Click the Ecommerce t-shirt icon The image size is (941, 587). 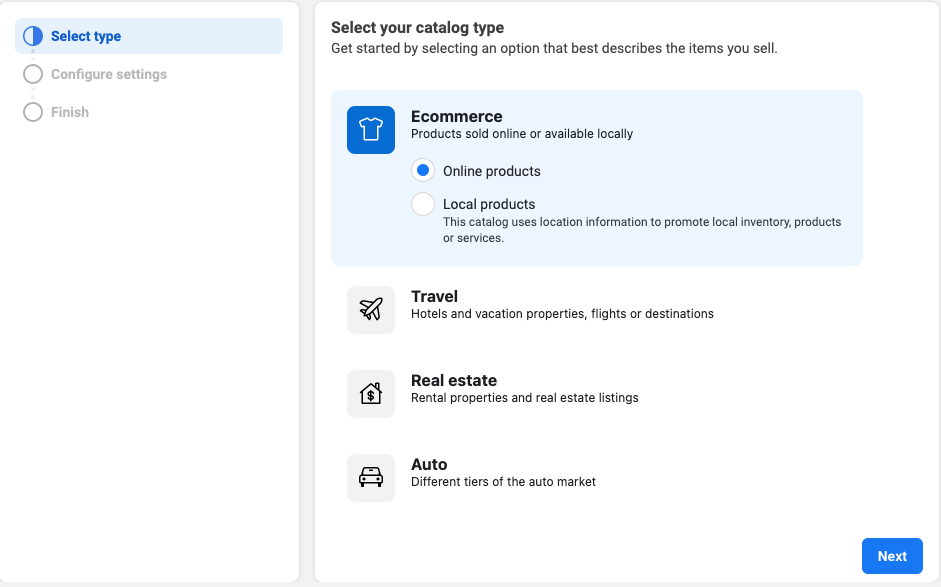click(371, 130)
